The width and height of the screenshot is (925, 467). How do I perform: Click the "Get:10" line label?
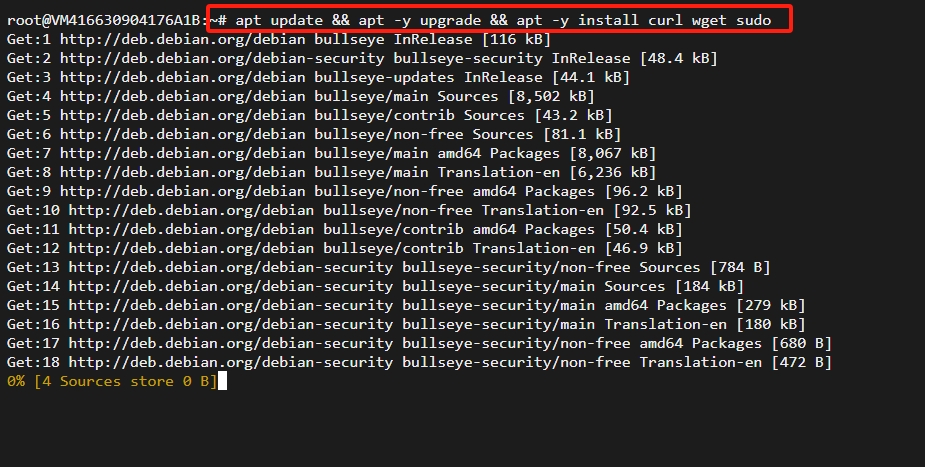[x=33, y=210]
